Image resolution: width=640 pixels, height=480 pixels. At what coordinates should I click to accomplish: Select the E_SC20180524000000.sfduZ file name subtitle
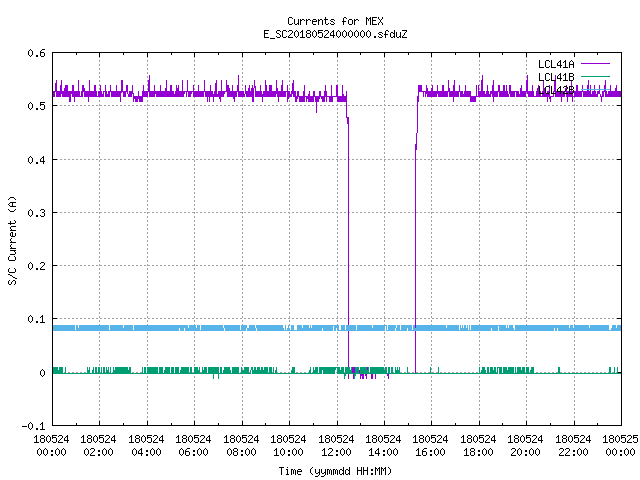[x=335, y=34]
